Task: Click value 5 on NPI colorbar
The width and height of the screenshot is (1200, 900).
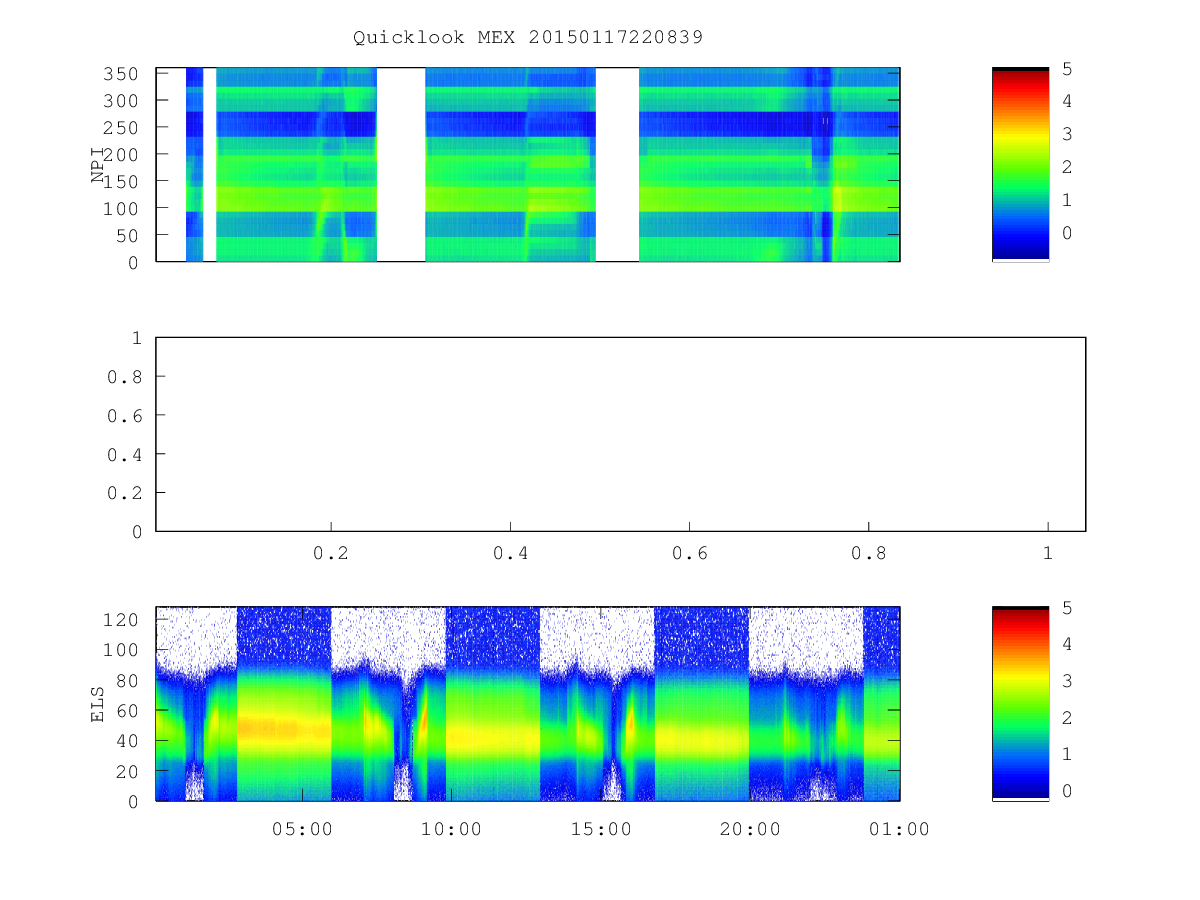Action: [x=1067, y=68]
